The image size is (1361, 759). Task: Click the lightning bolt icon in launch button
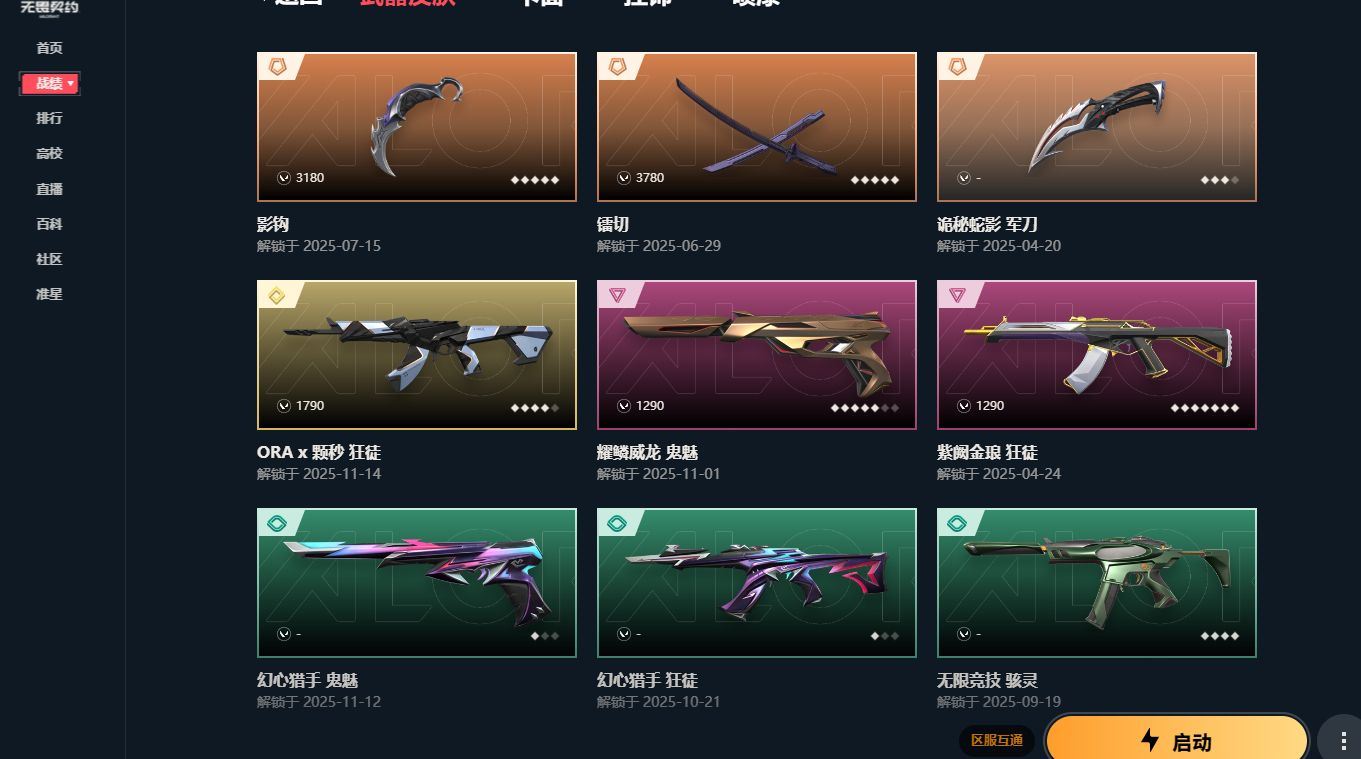(x=1150, y=741)
